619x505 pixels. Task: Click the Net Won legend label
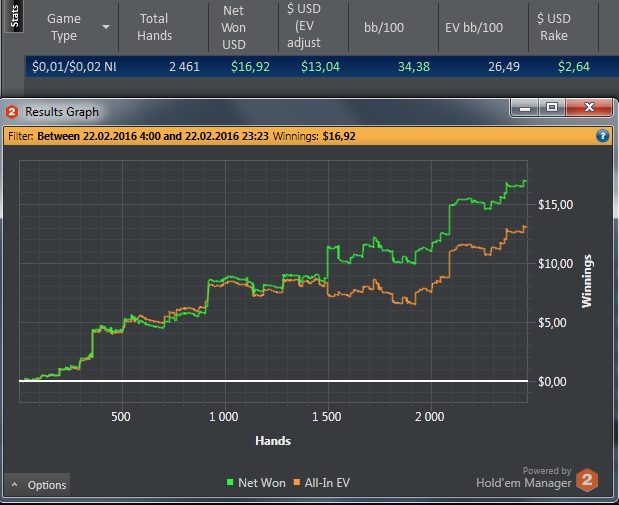pyautogui.click(x=262, y=482)
